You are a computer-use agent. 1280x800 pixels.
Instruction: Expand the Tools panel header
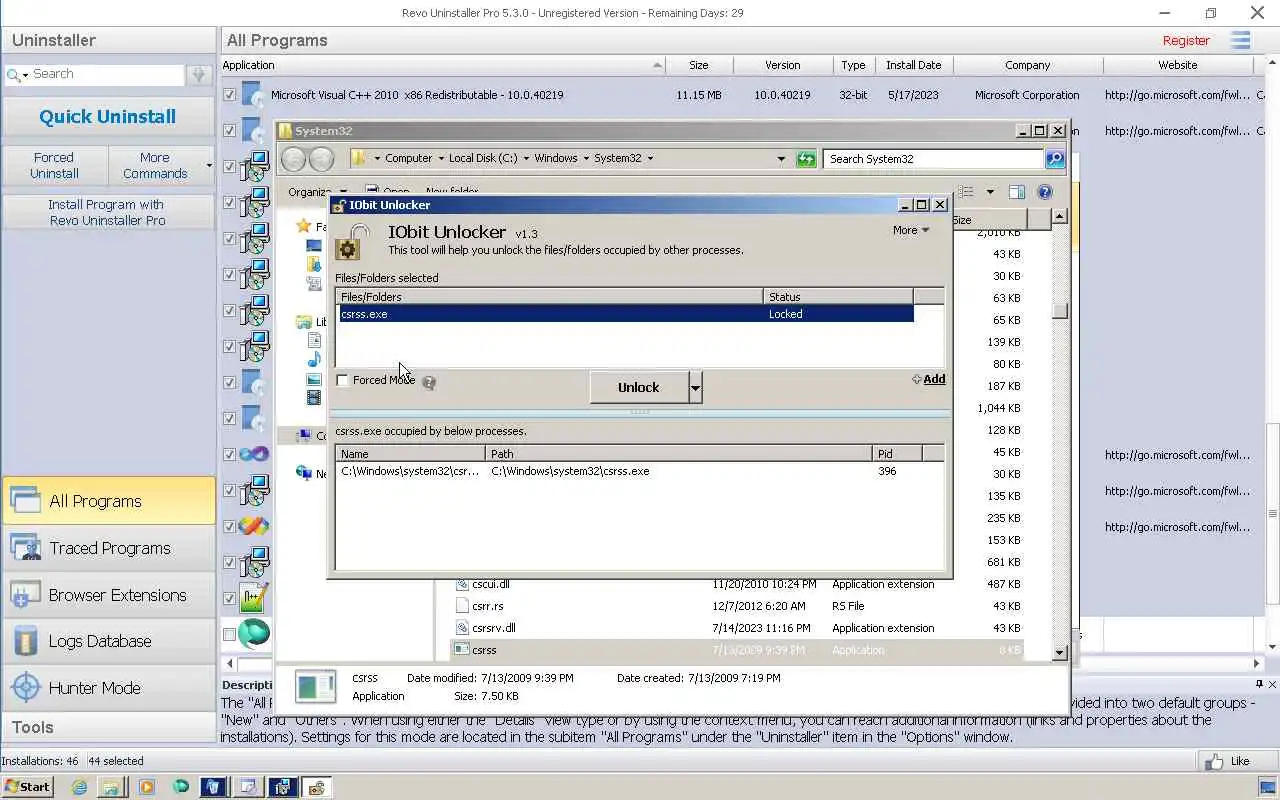pos(108,727)
